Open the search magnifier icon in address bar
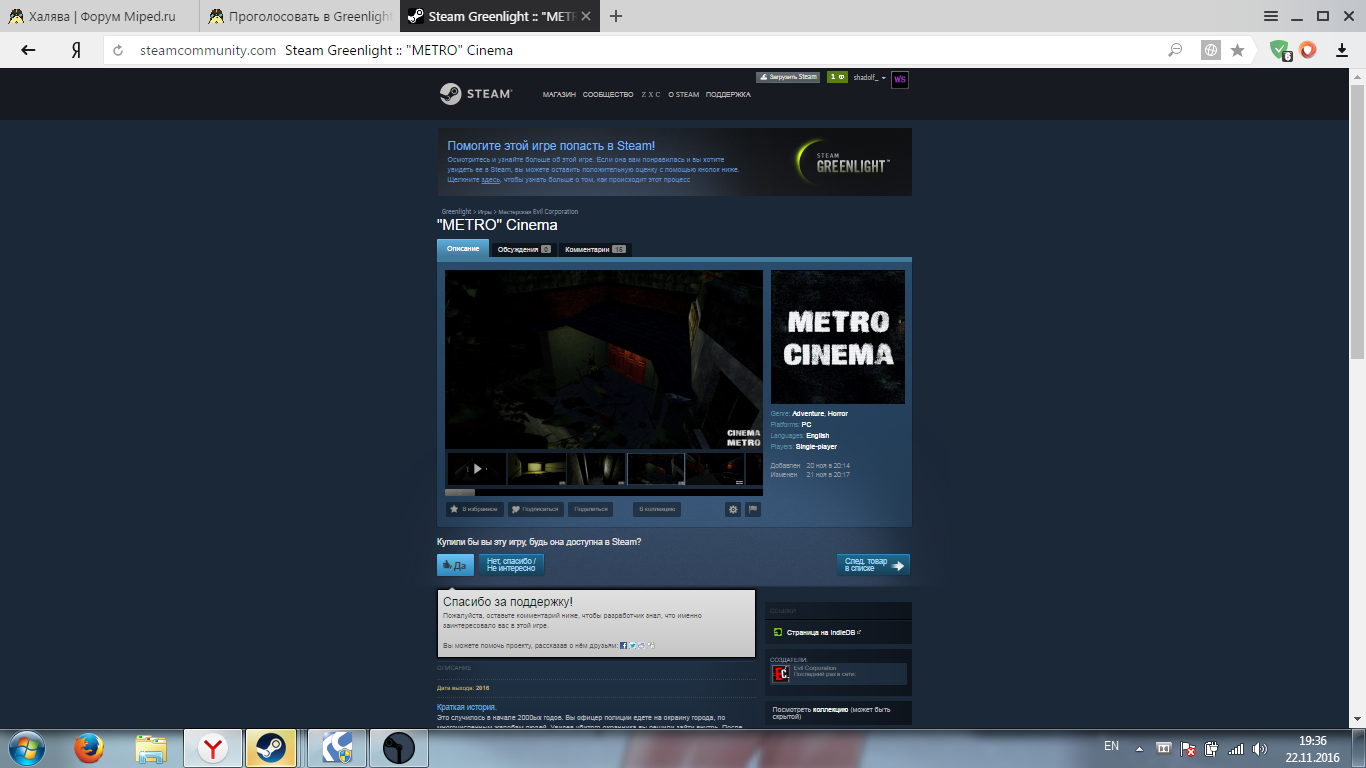1366x768 pixels. [x=1176, y=50]
